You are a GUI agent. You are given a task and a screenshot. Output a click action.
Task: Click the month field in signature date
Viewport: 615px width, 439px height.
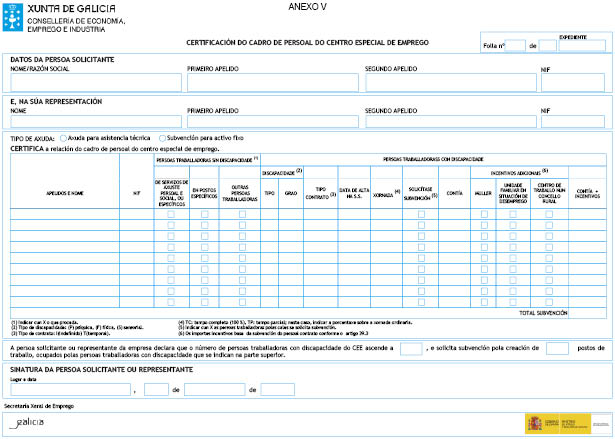pyautogui.click(x=215, y=390)
